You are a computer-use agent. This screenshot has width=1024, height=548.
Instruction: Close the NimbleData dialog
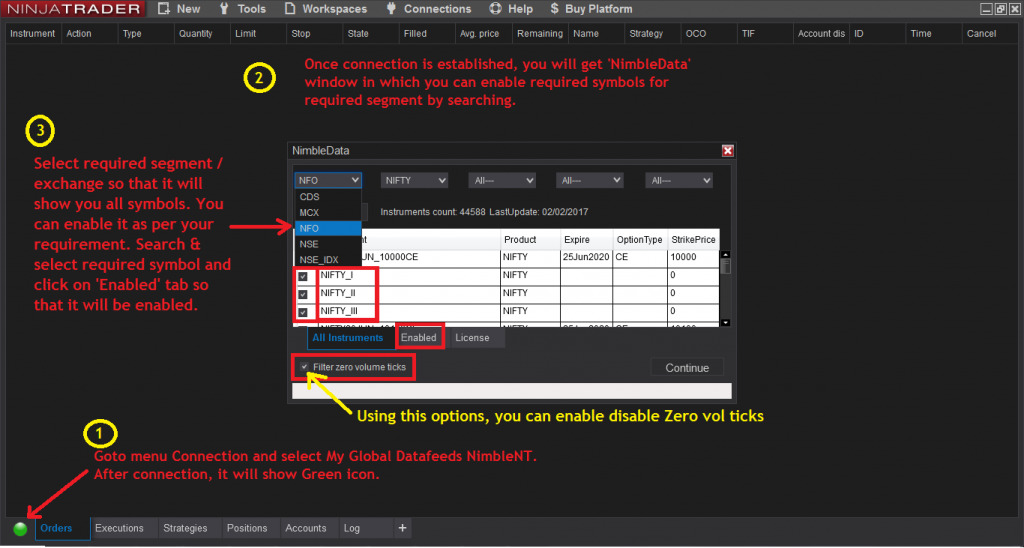(x=728, y=151)
